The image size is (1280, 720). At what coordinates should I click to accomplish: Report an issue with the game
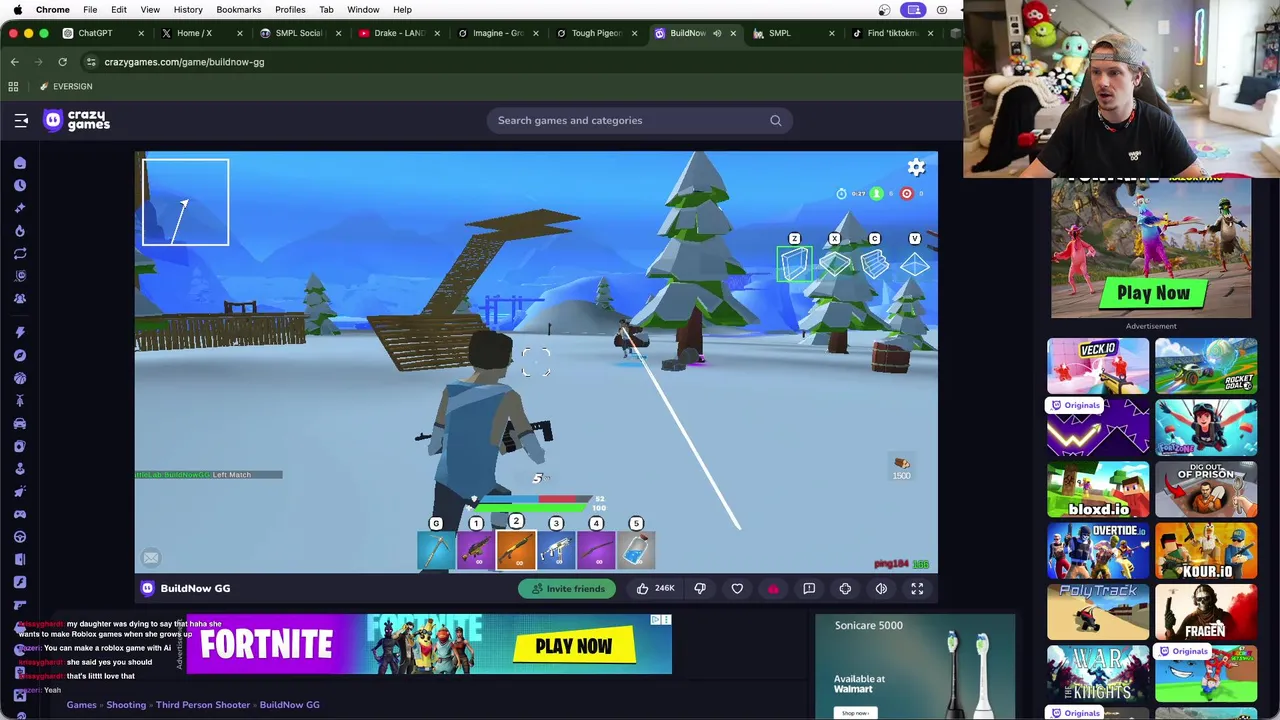click(809, 589)
